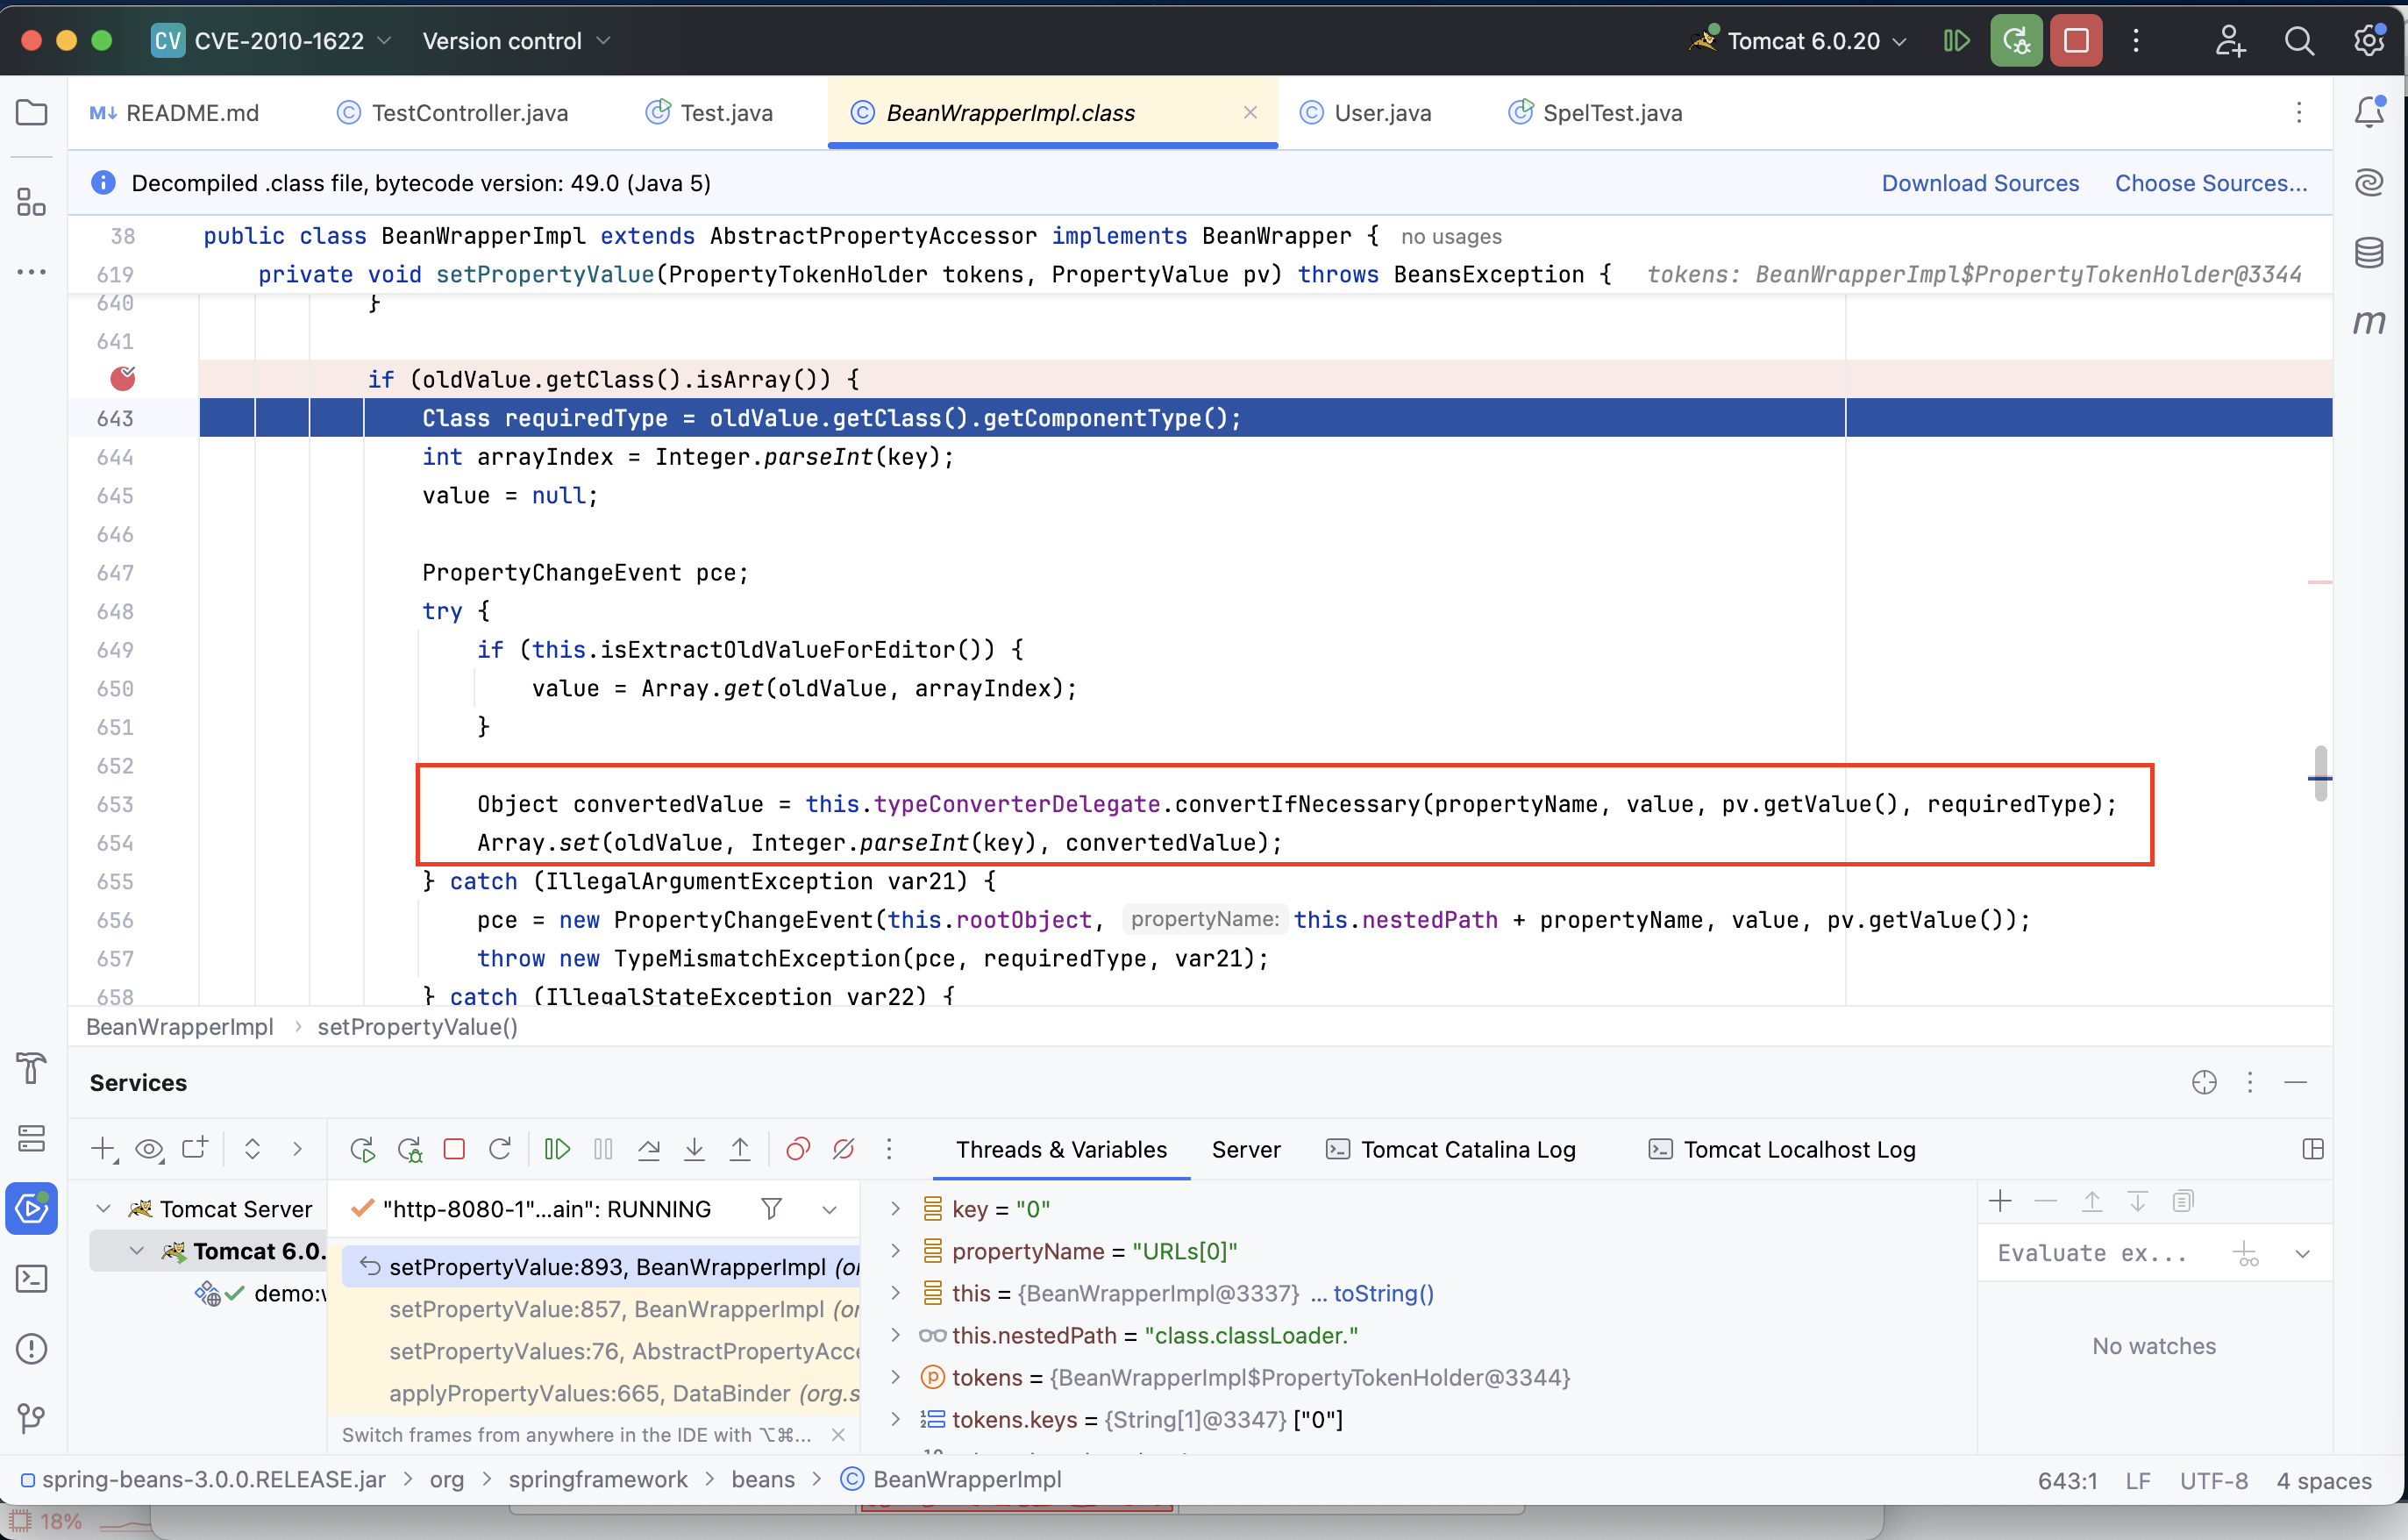Open View Breakpoints icon

pos(797,1149)
